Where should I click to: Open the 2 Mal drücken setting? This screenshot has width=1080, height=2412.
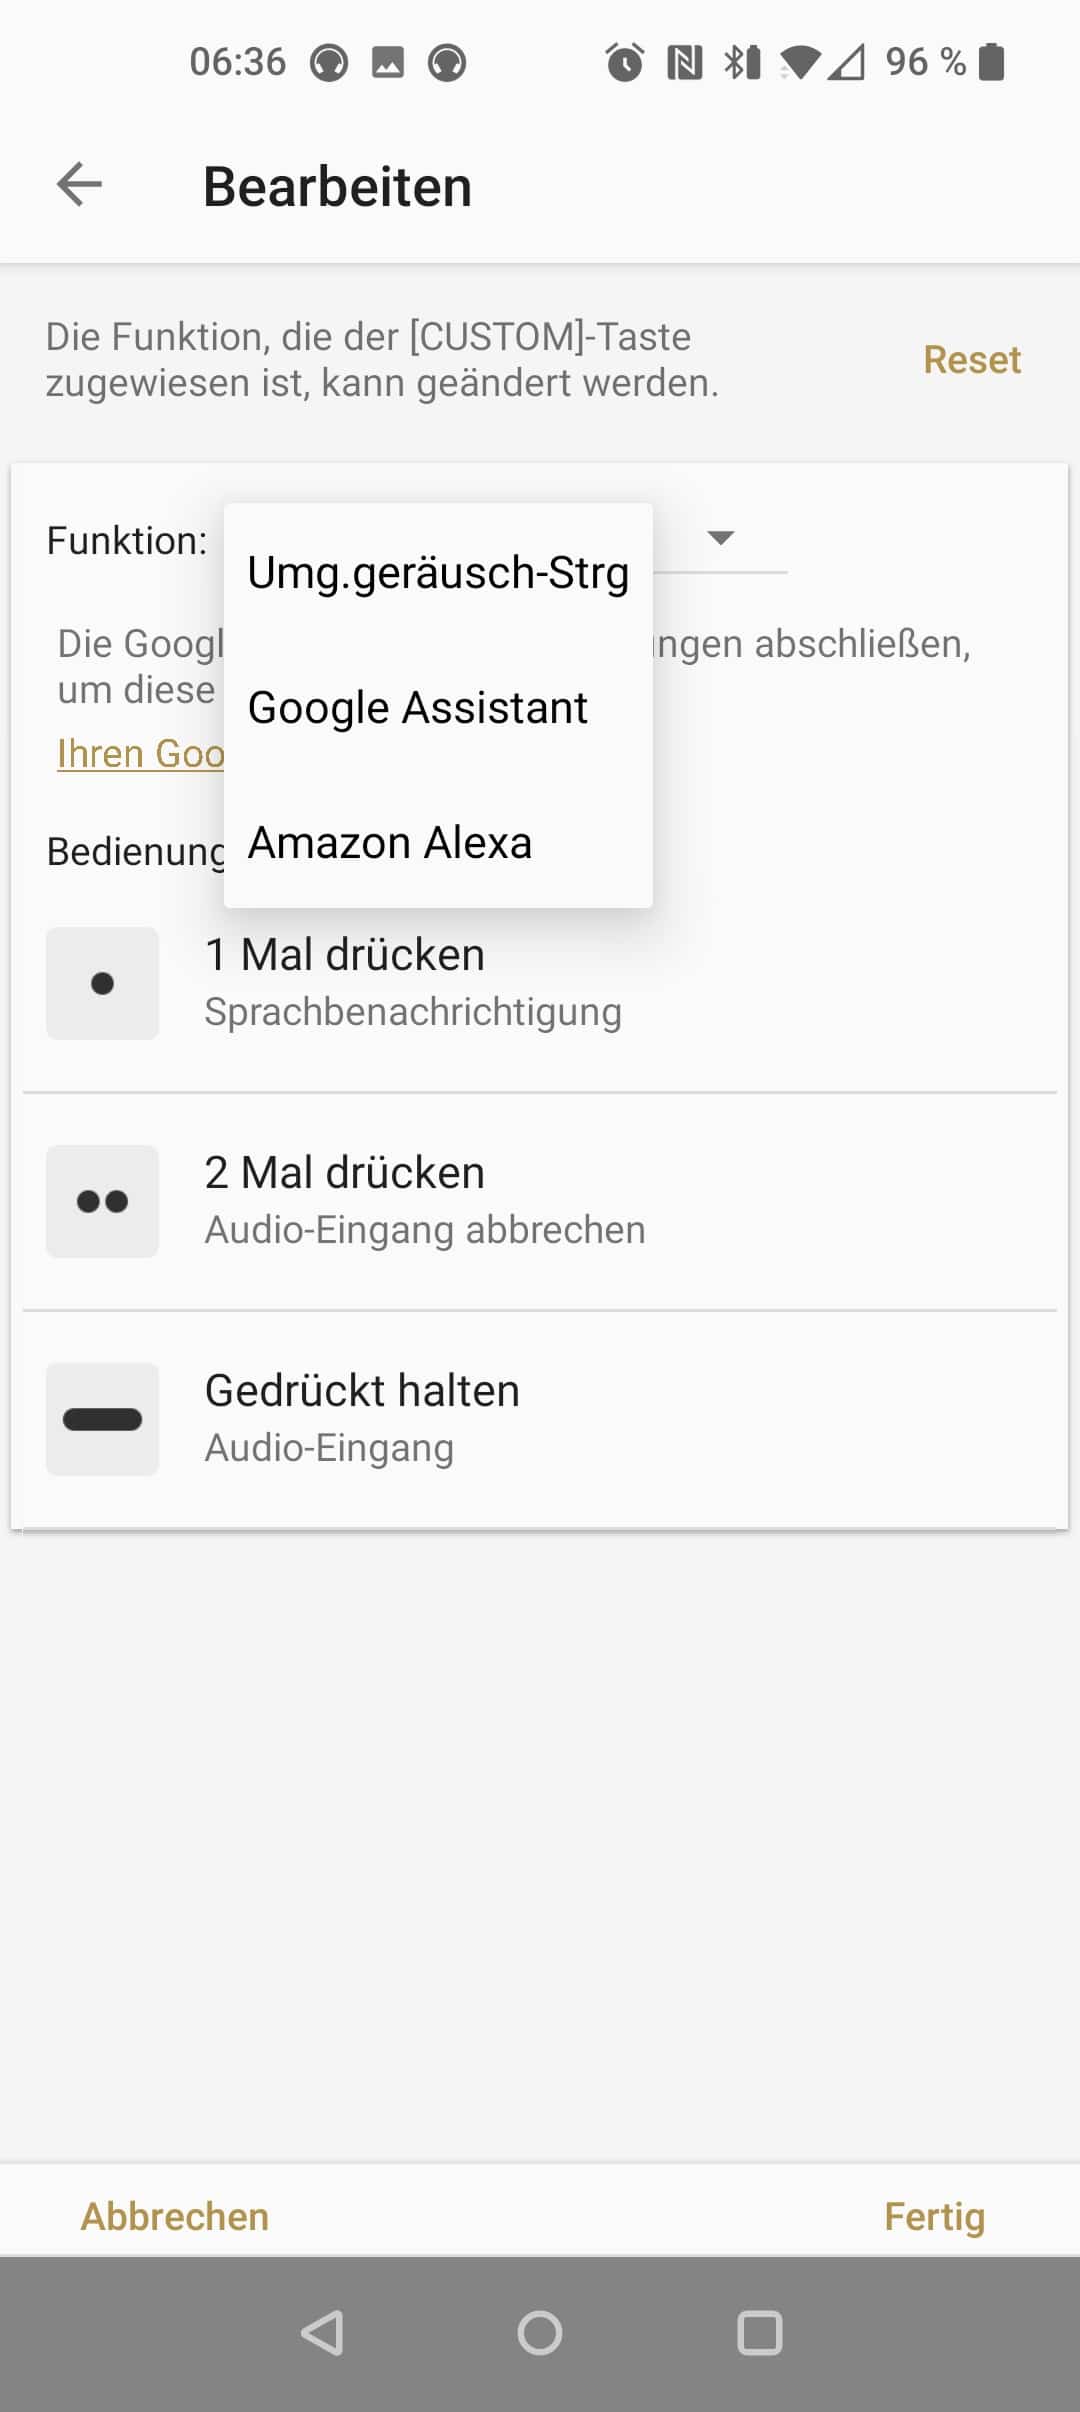pos(540,1201)
